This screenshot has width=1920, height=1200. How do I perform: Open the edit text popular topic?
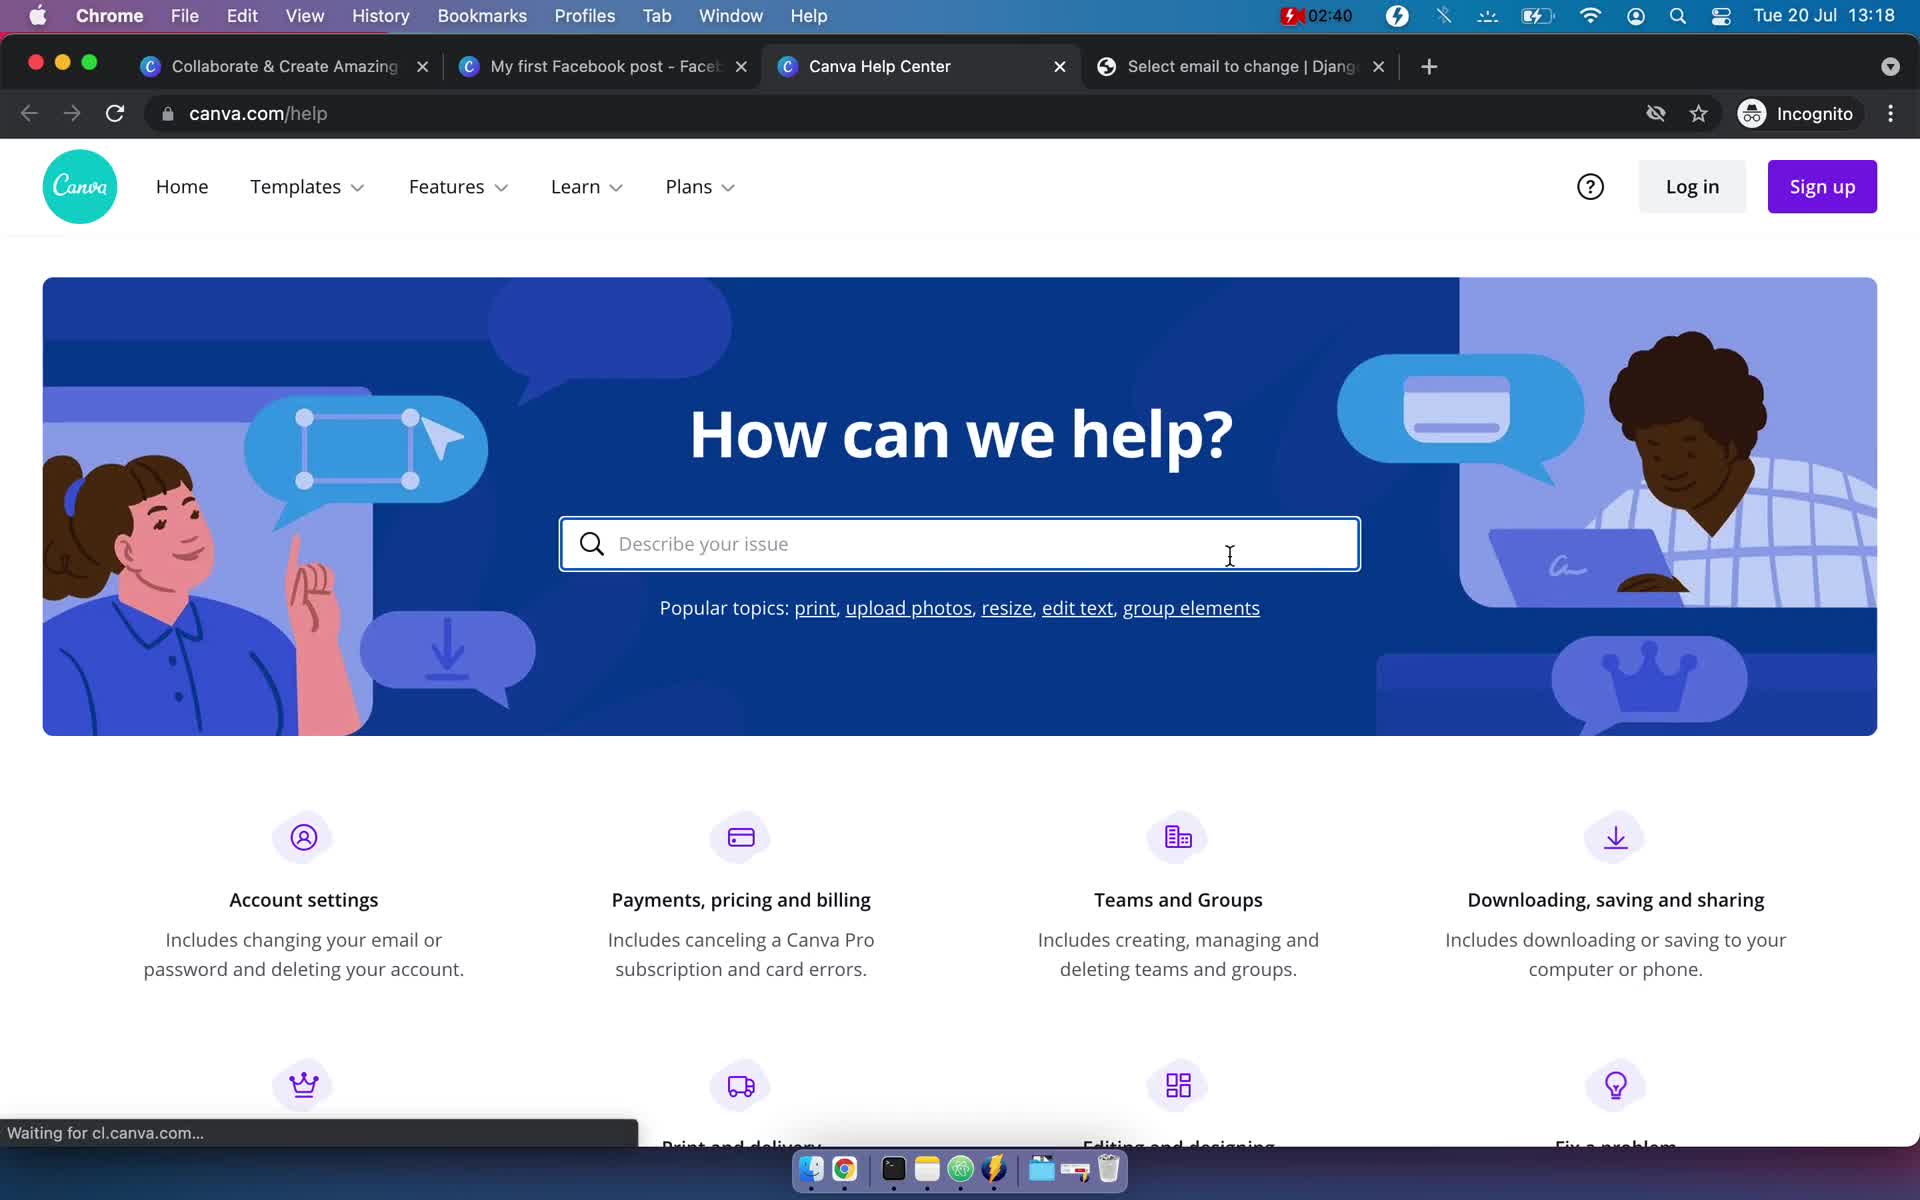(1077, 608)
